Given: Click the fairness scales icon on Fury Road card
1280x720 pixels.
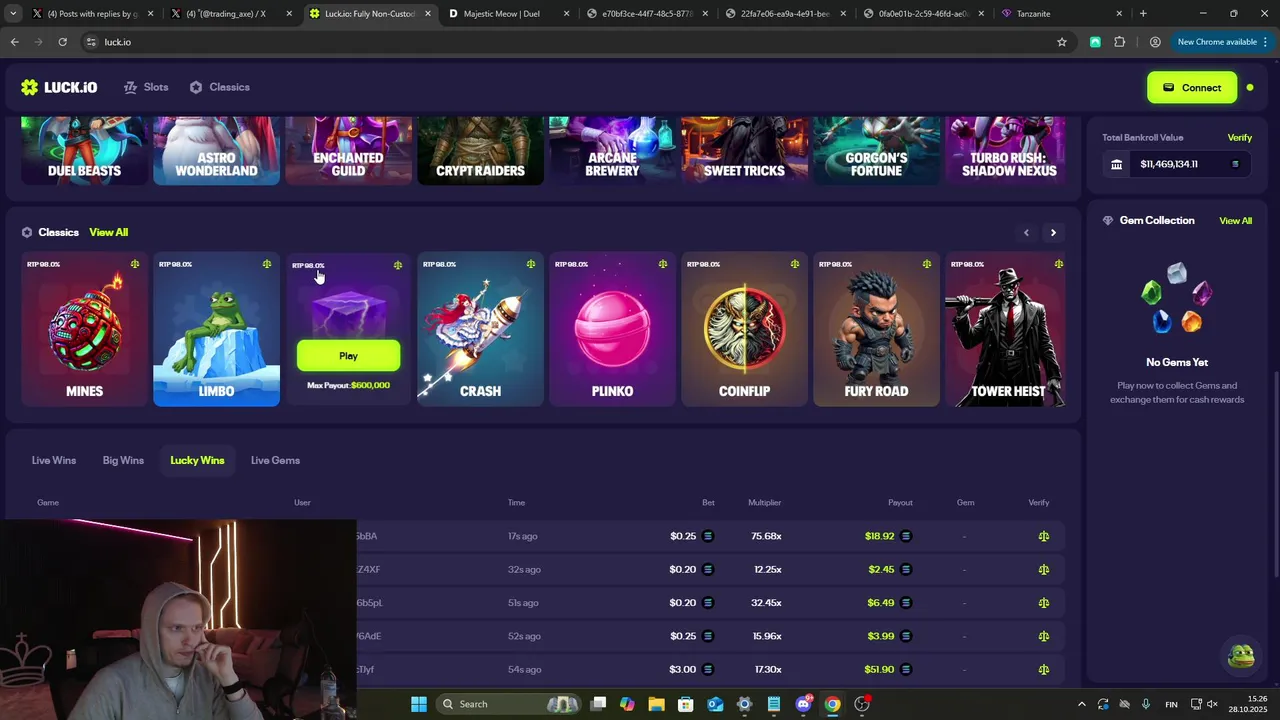Looking at the screenshot, I should [927, 264].
